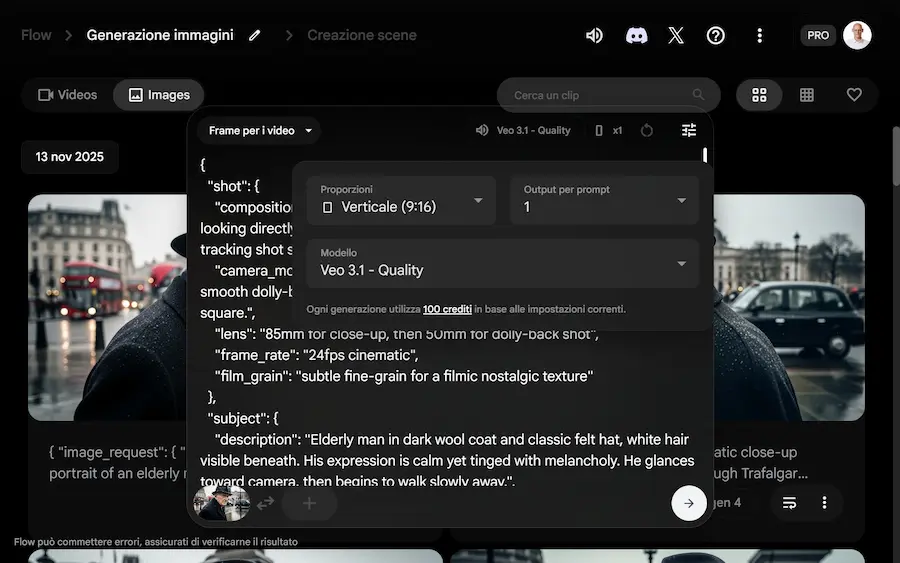900x563 pixels.
Task: Switch to large grid view
Action: coord(760,95)
